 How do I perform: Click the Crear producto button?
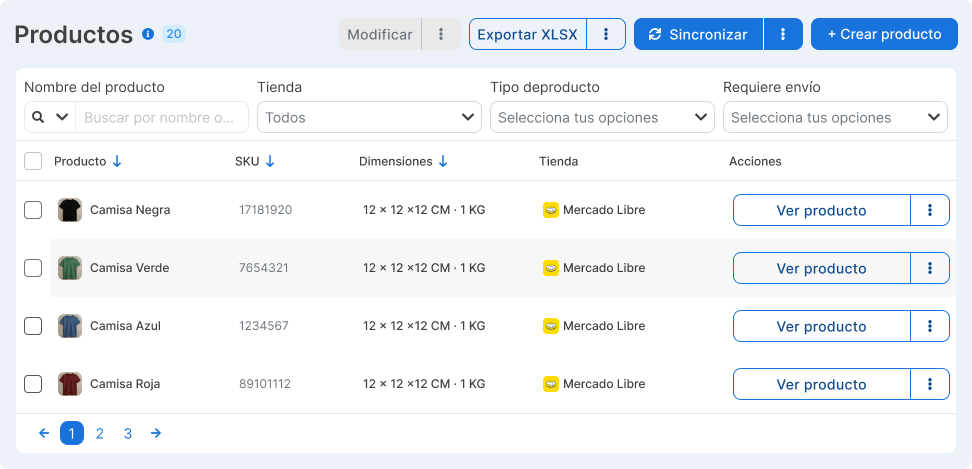[x=884, y=34]
